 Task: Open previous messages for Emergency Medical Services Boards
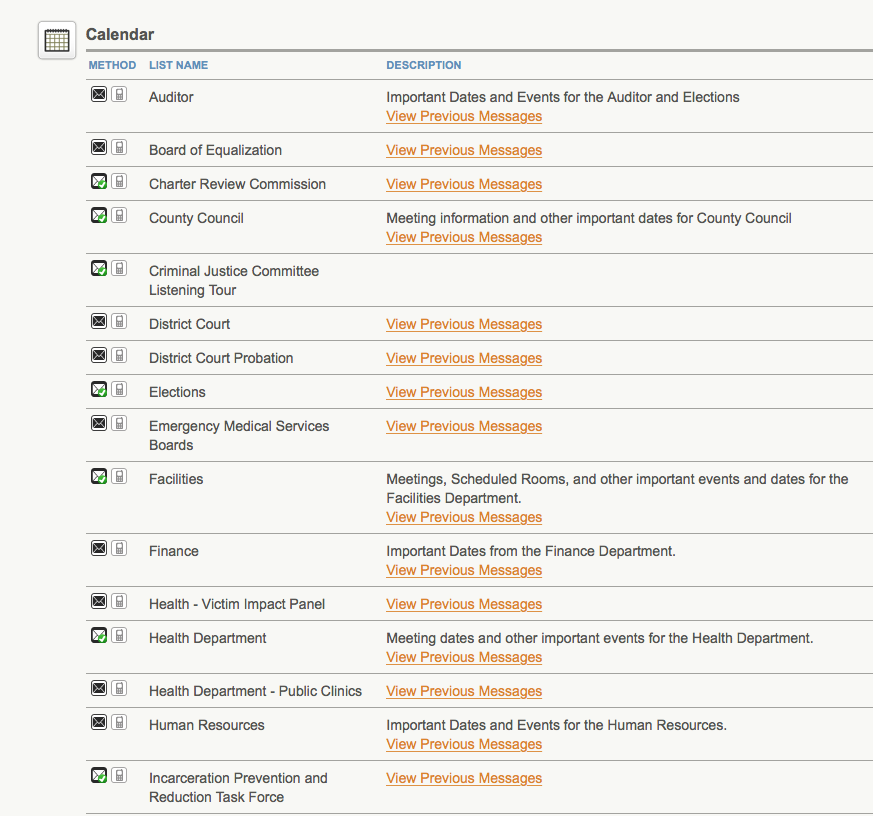[464, 426]
